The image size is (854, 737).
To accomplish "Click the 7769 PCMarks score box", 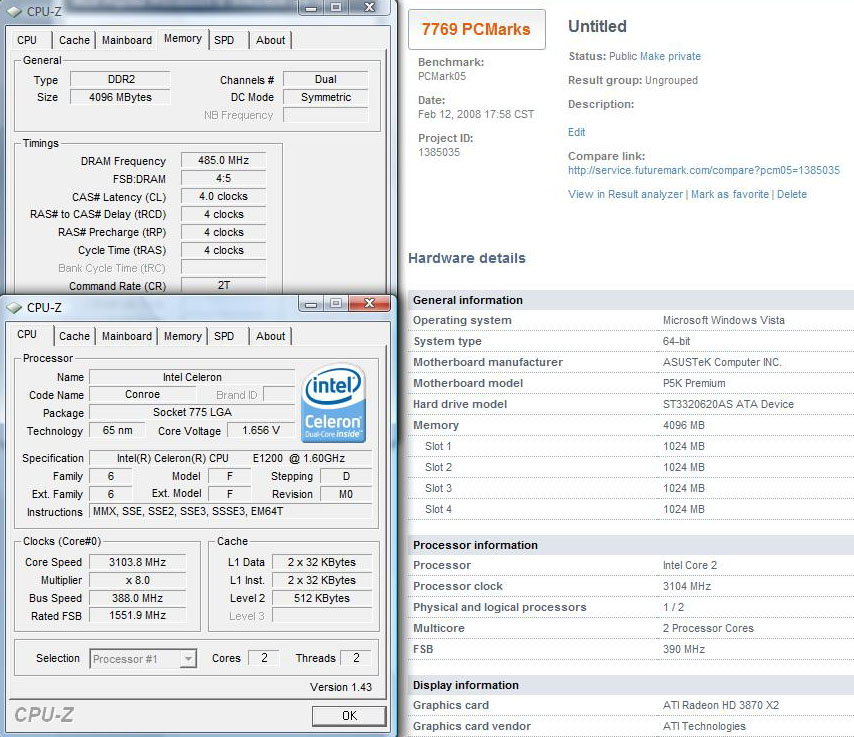I will click(x=477, y=29).
